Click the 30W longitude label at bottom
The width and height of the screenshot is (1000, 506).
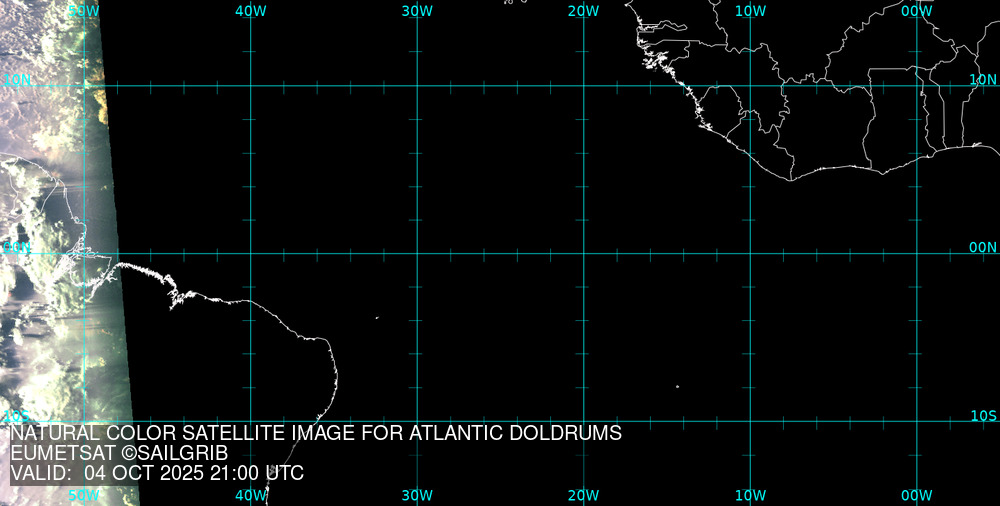(417, 495)
